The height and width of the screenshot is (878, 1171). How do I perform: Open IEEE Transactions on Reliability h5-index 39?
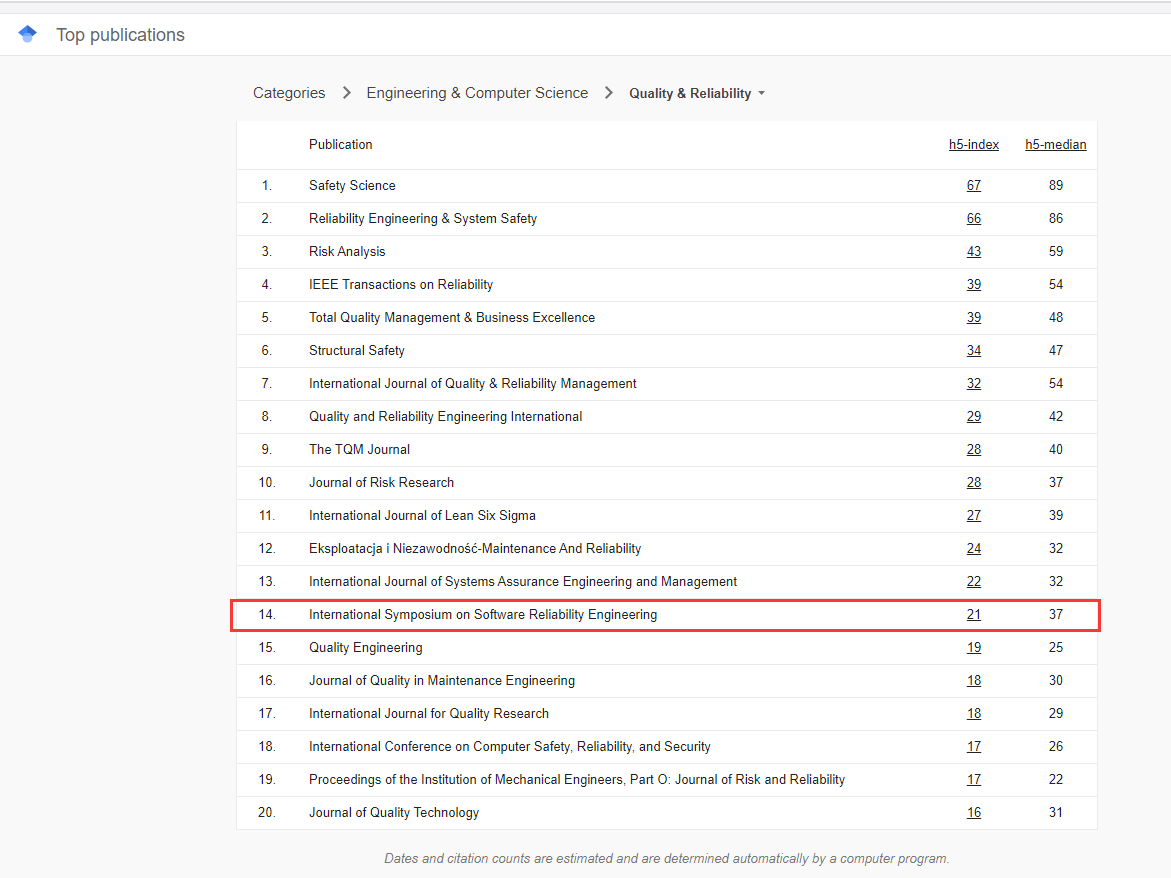coord(974,284)
